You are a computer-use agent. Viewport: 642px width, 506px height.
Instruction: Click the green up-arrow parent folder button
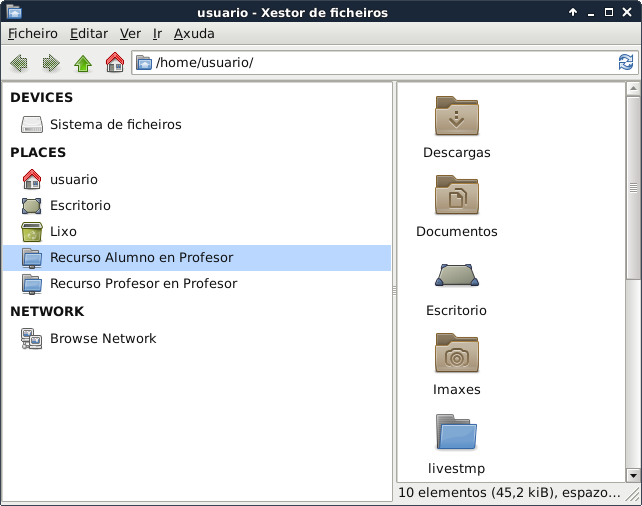(83, 63)
